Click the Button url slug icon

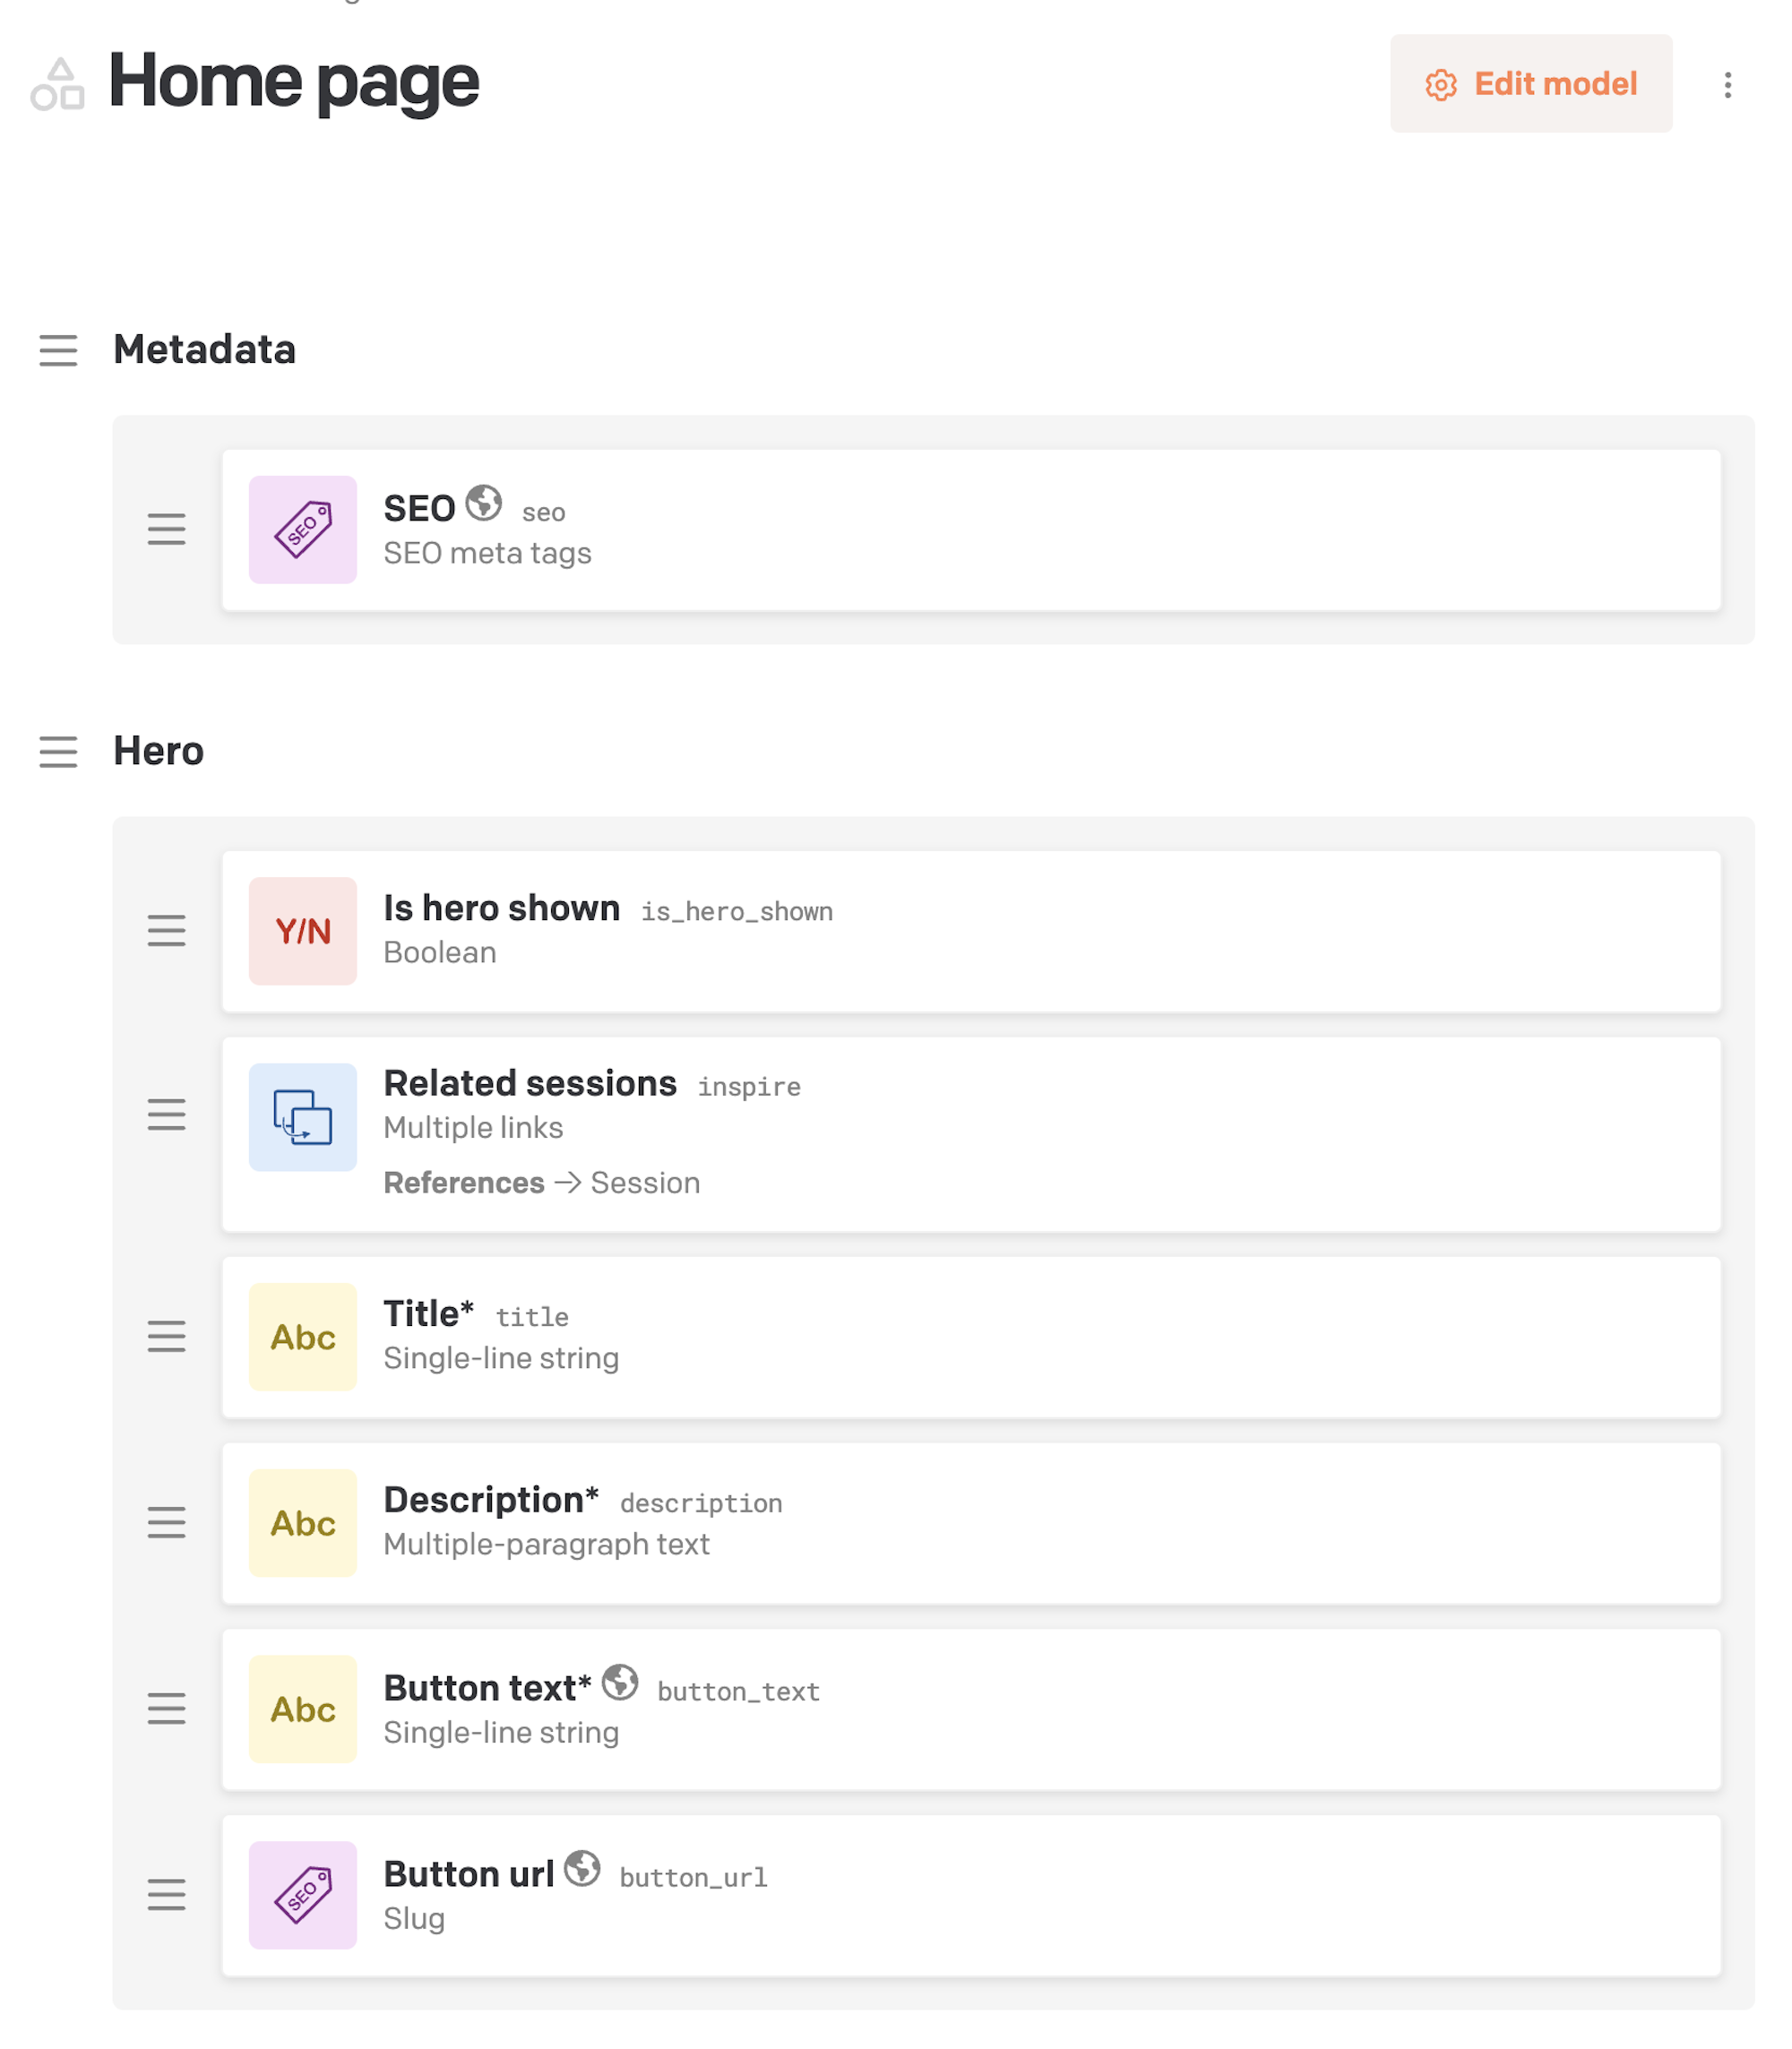coord(303,1895)
